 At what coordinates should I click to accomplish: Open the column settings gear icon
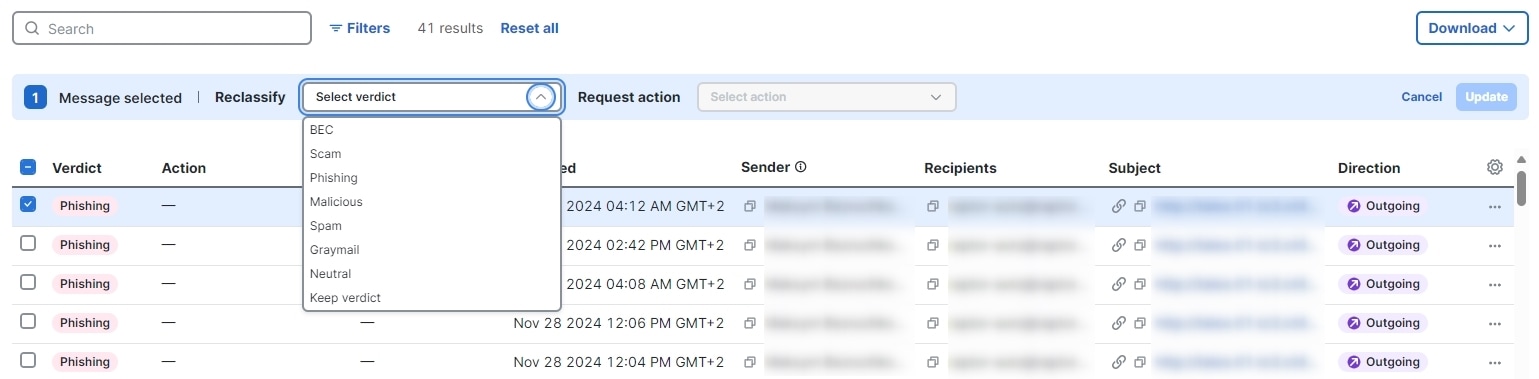pos(1495,167)
